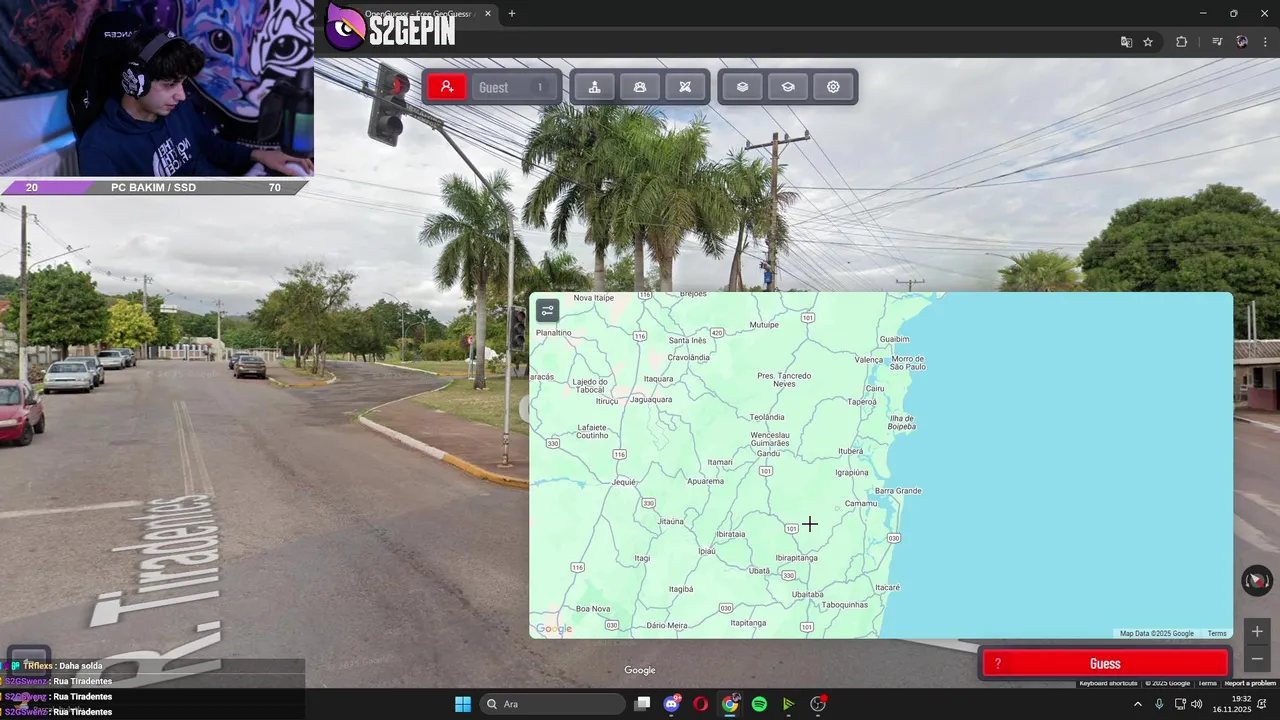Click Dário Meira on the map
Screen dimensions: 1280x720
pos(667,625)
